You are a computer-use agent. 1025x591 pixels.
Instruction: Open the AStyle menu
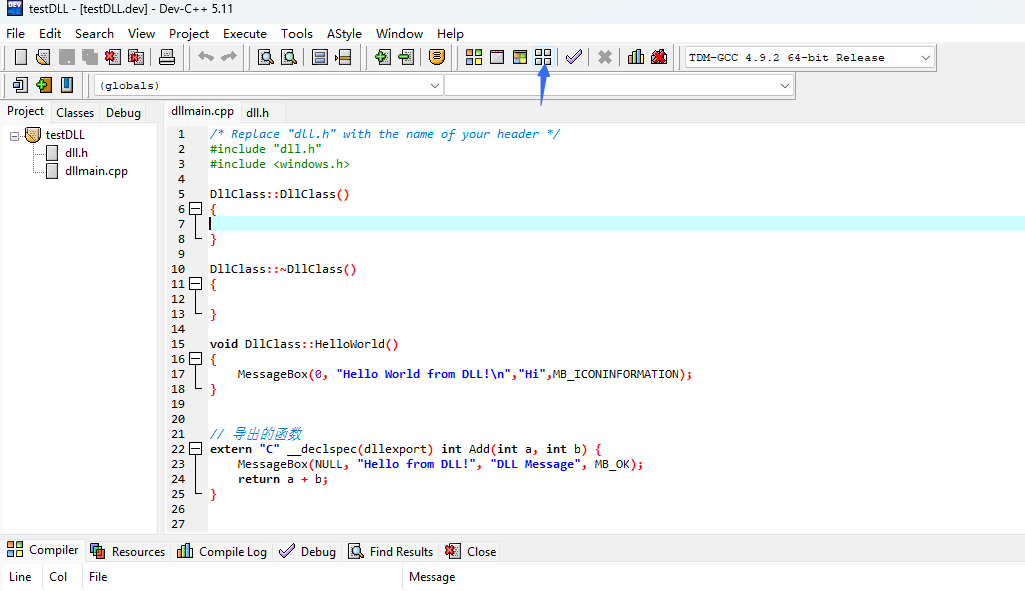pyautogui.click(x=344, y=33)
